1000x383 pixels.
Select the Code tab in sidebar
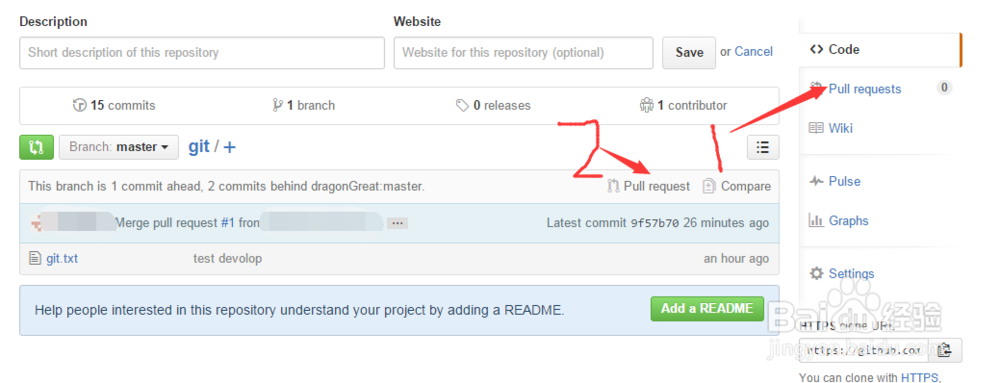879,50
